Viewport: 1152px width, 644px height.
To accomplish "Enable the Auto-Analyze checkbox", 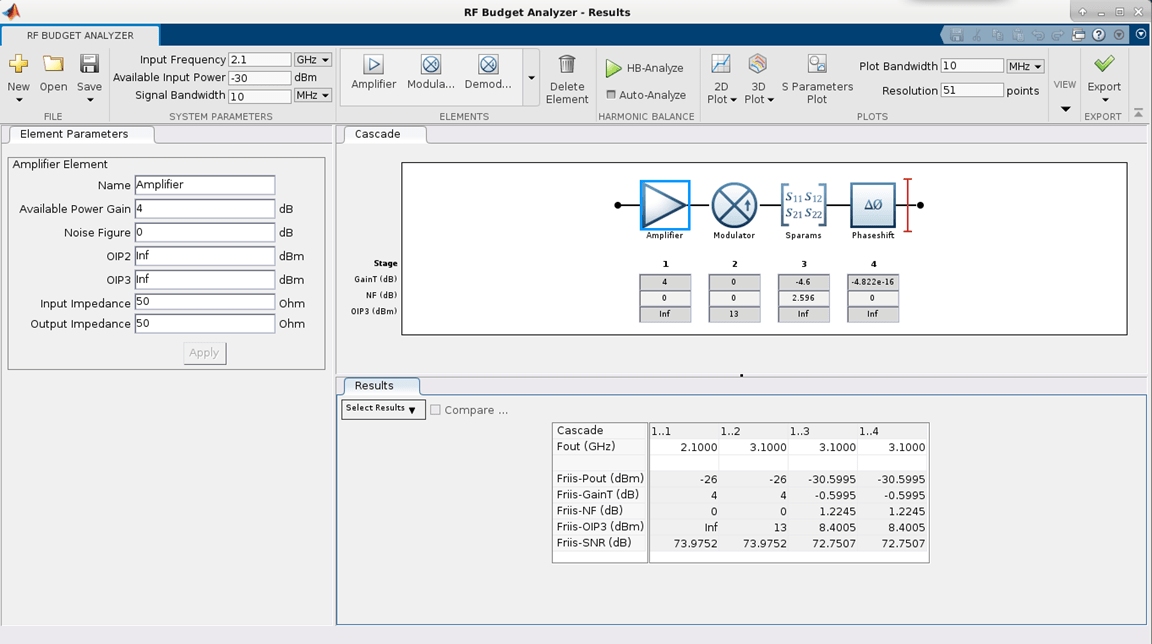I will [x=611, y=95].
